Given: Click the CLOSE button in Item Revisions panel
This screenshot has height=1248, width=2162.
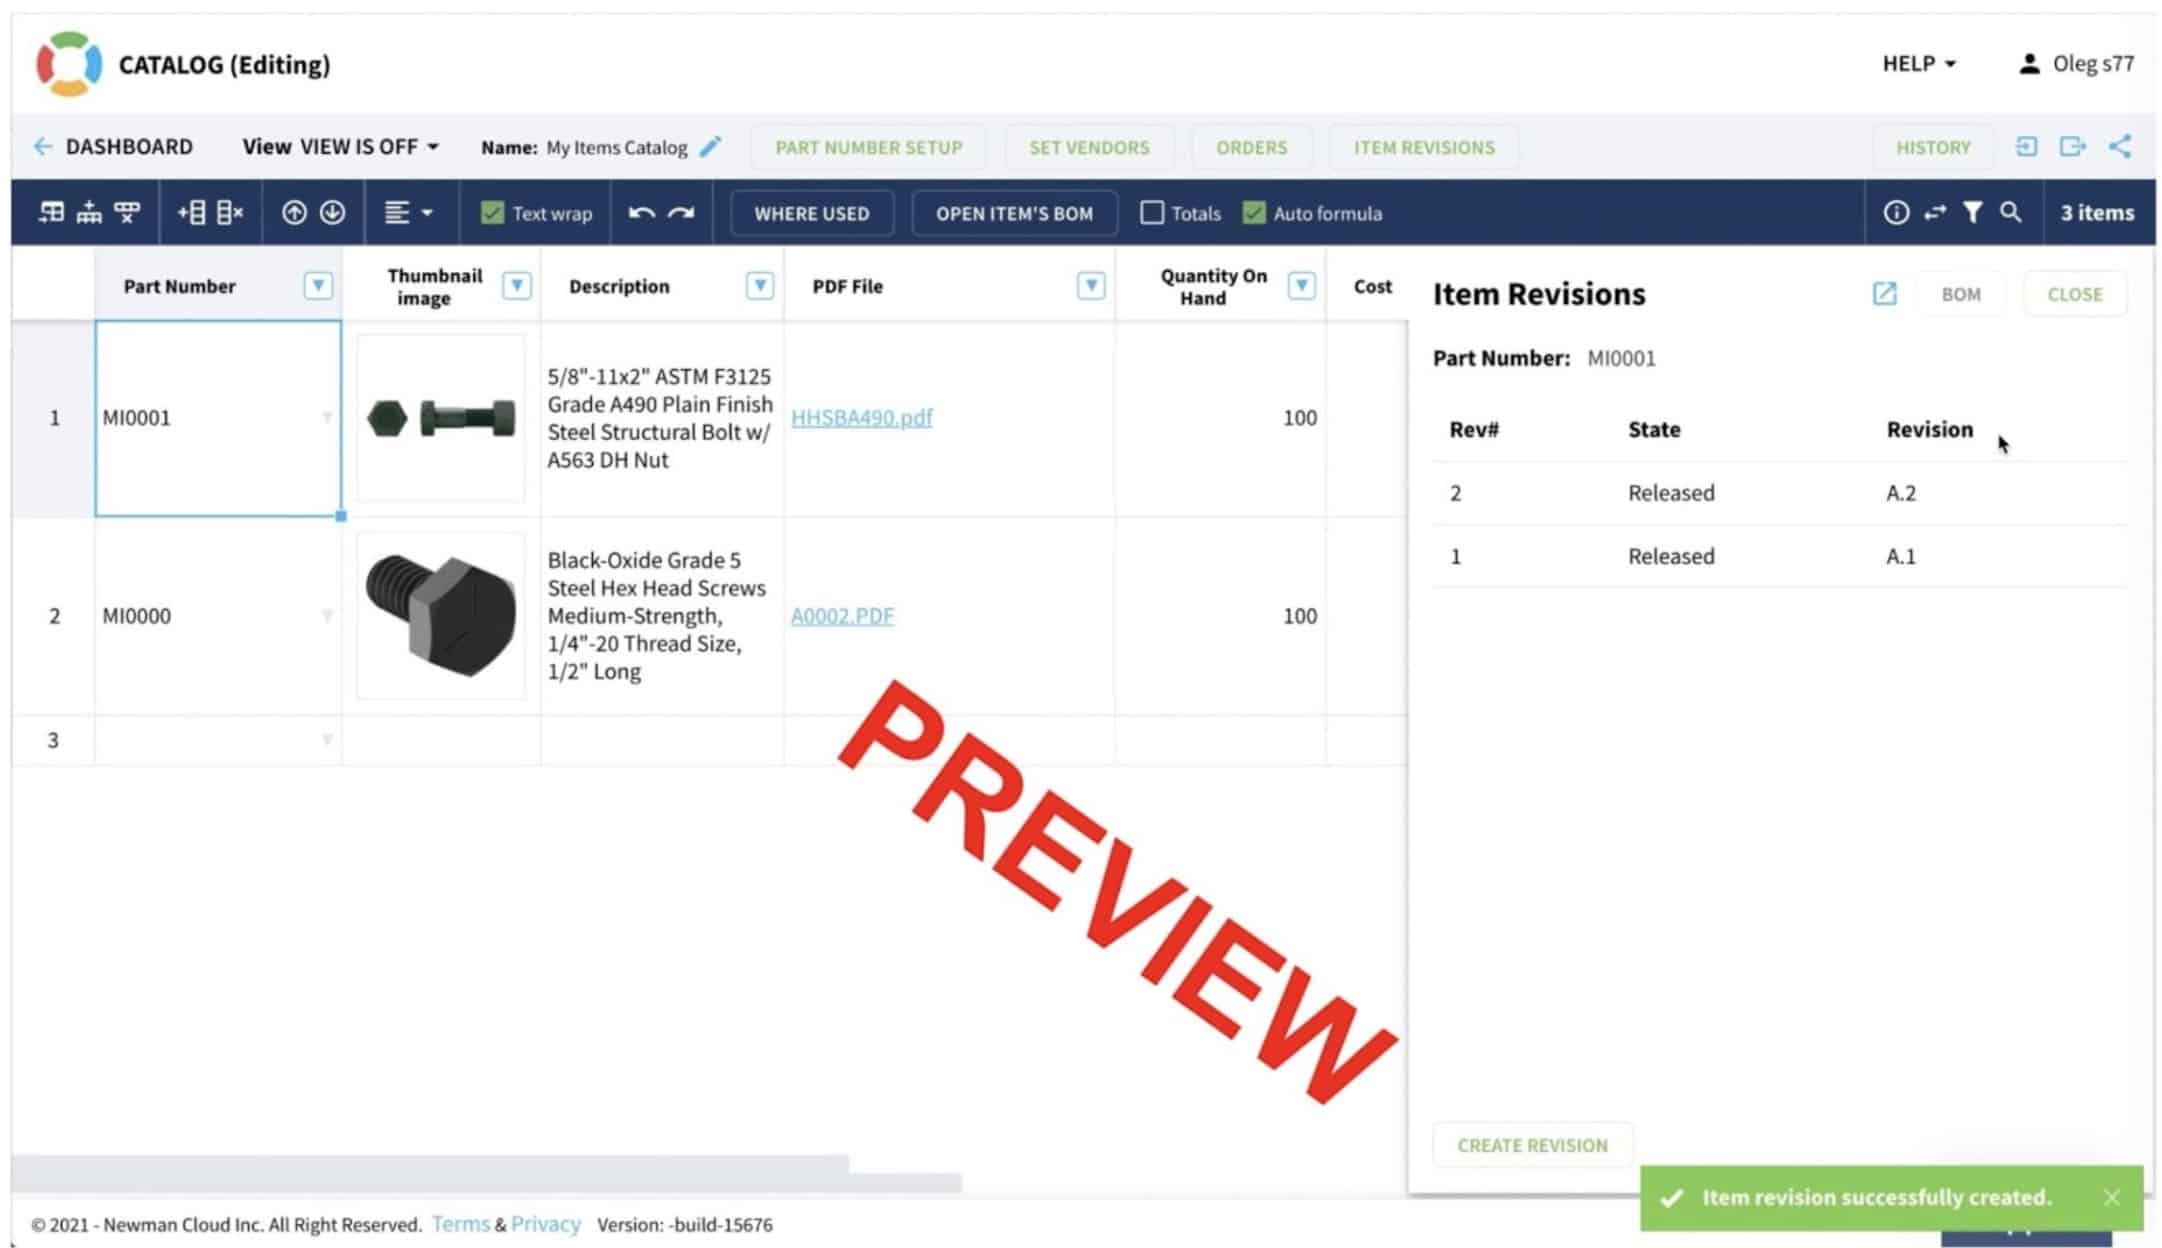Looking at the screenshot, I should click(x=2073, y=293).
